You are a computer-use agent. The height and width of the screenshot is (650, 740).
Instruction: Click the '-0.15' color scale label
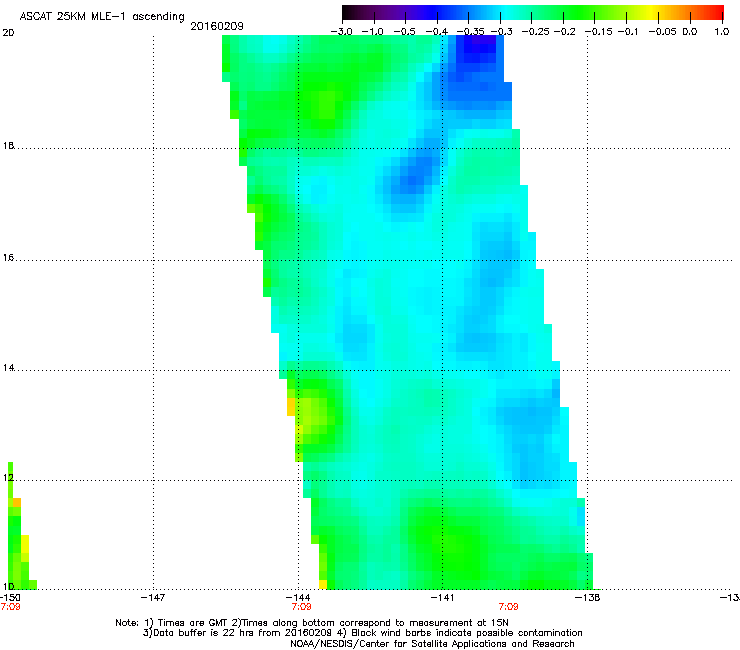[598, 32]
